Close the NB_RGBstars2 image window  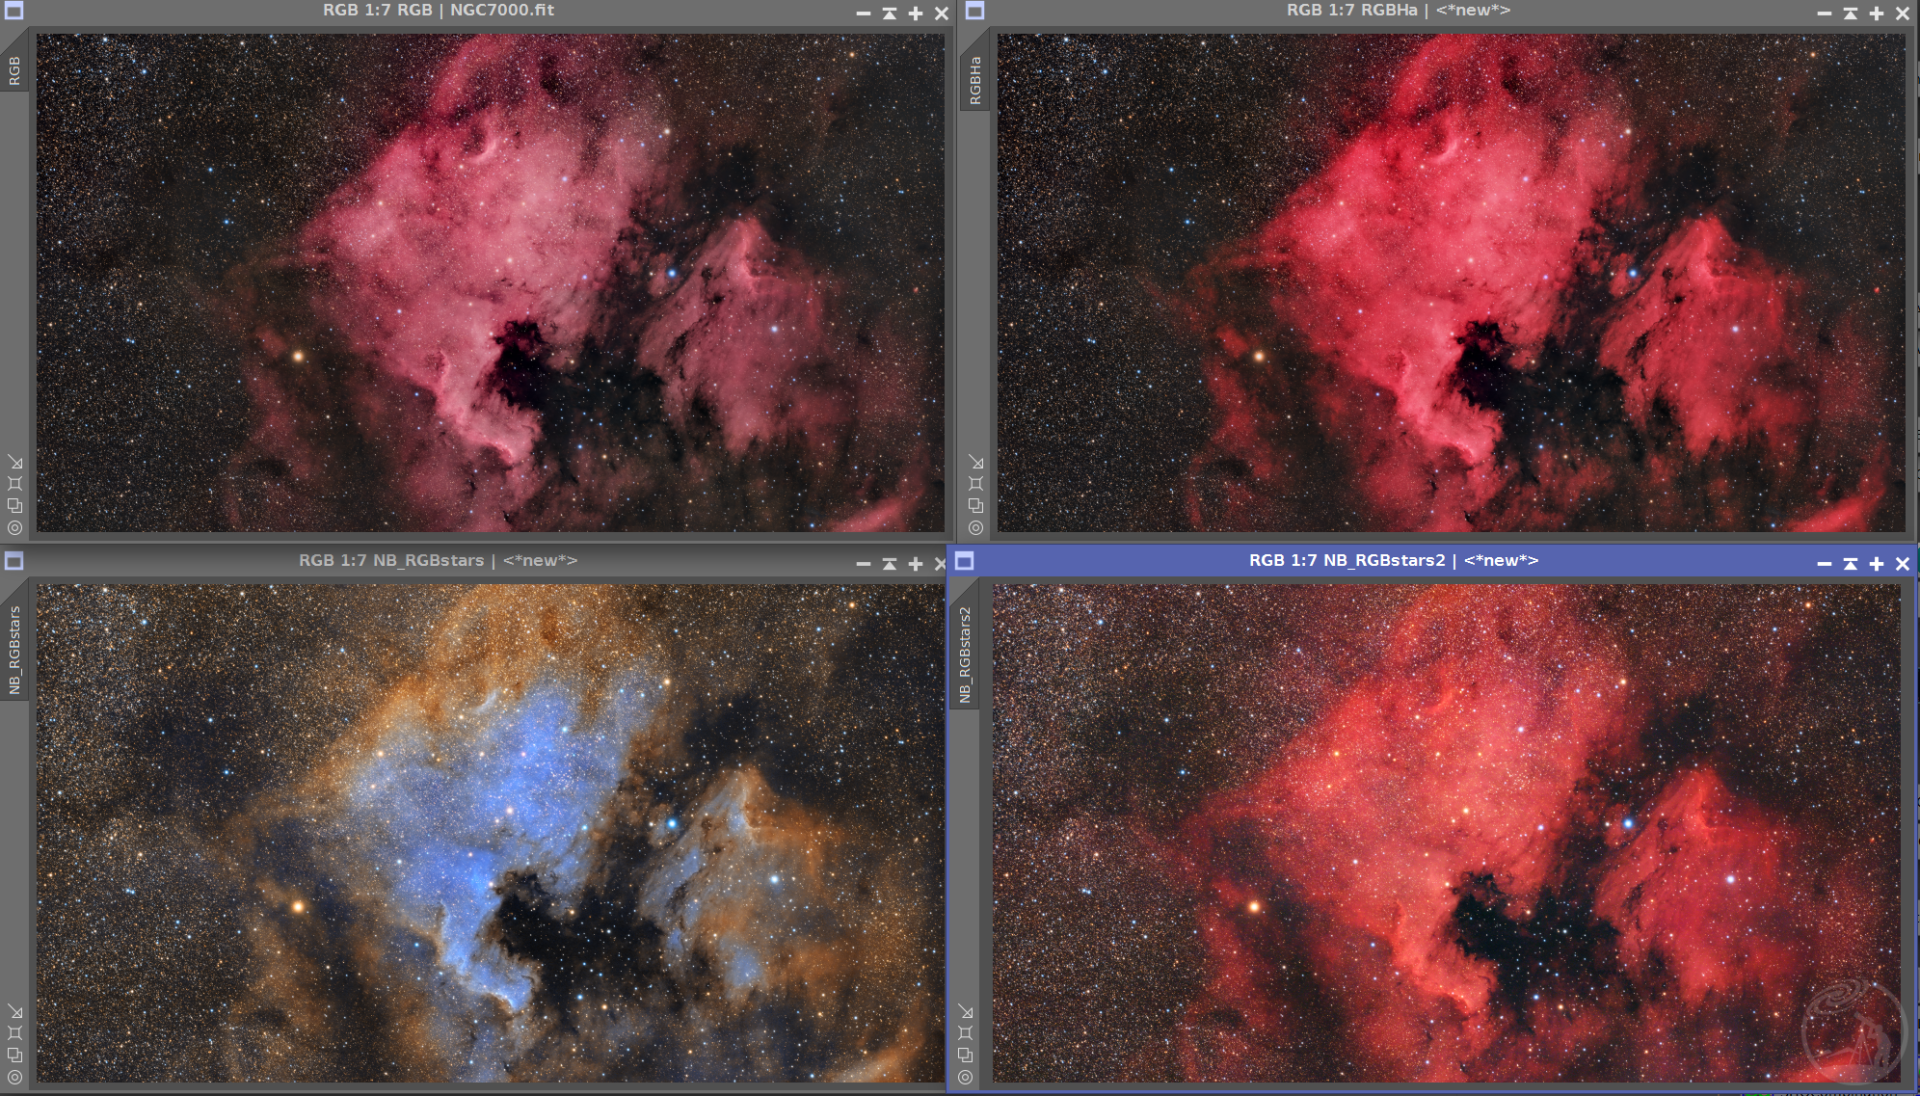[x=1902, y=564]
